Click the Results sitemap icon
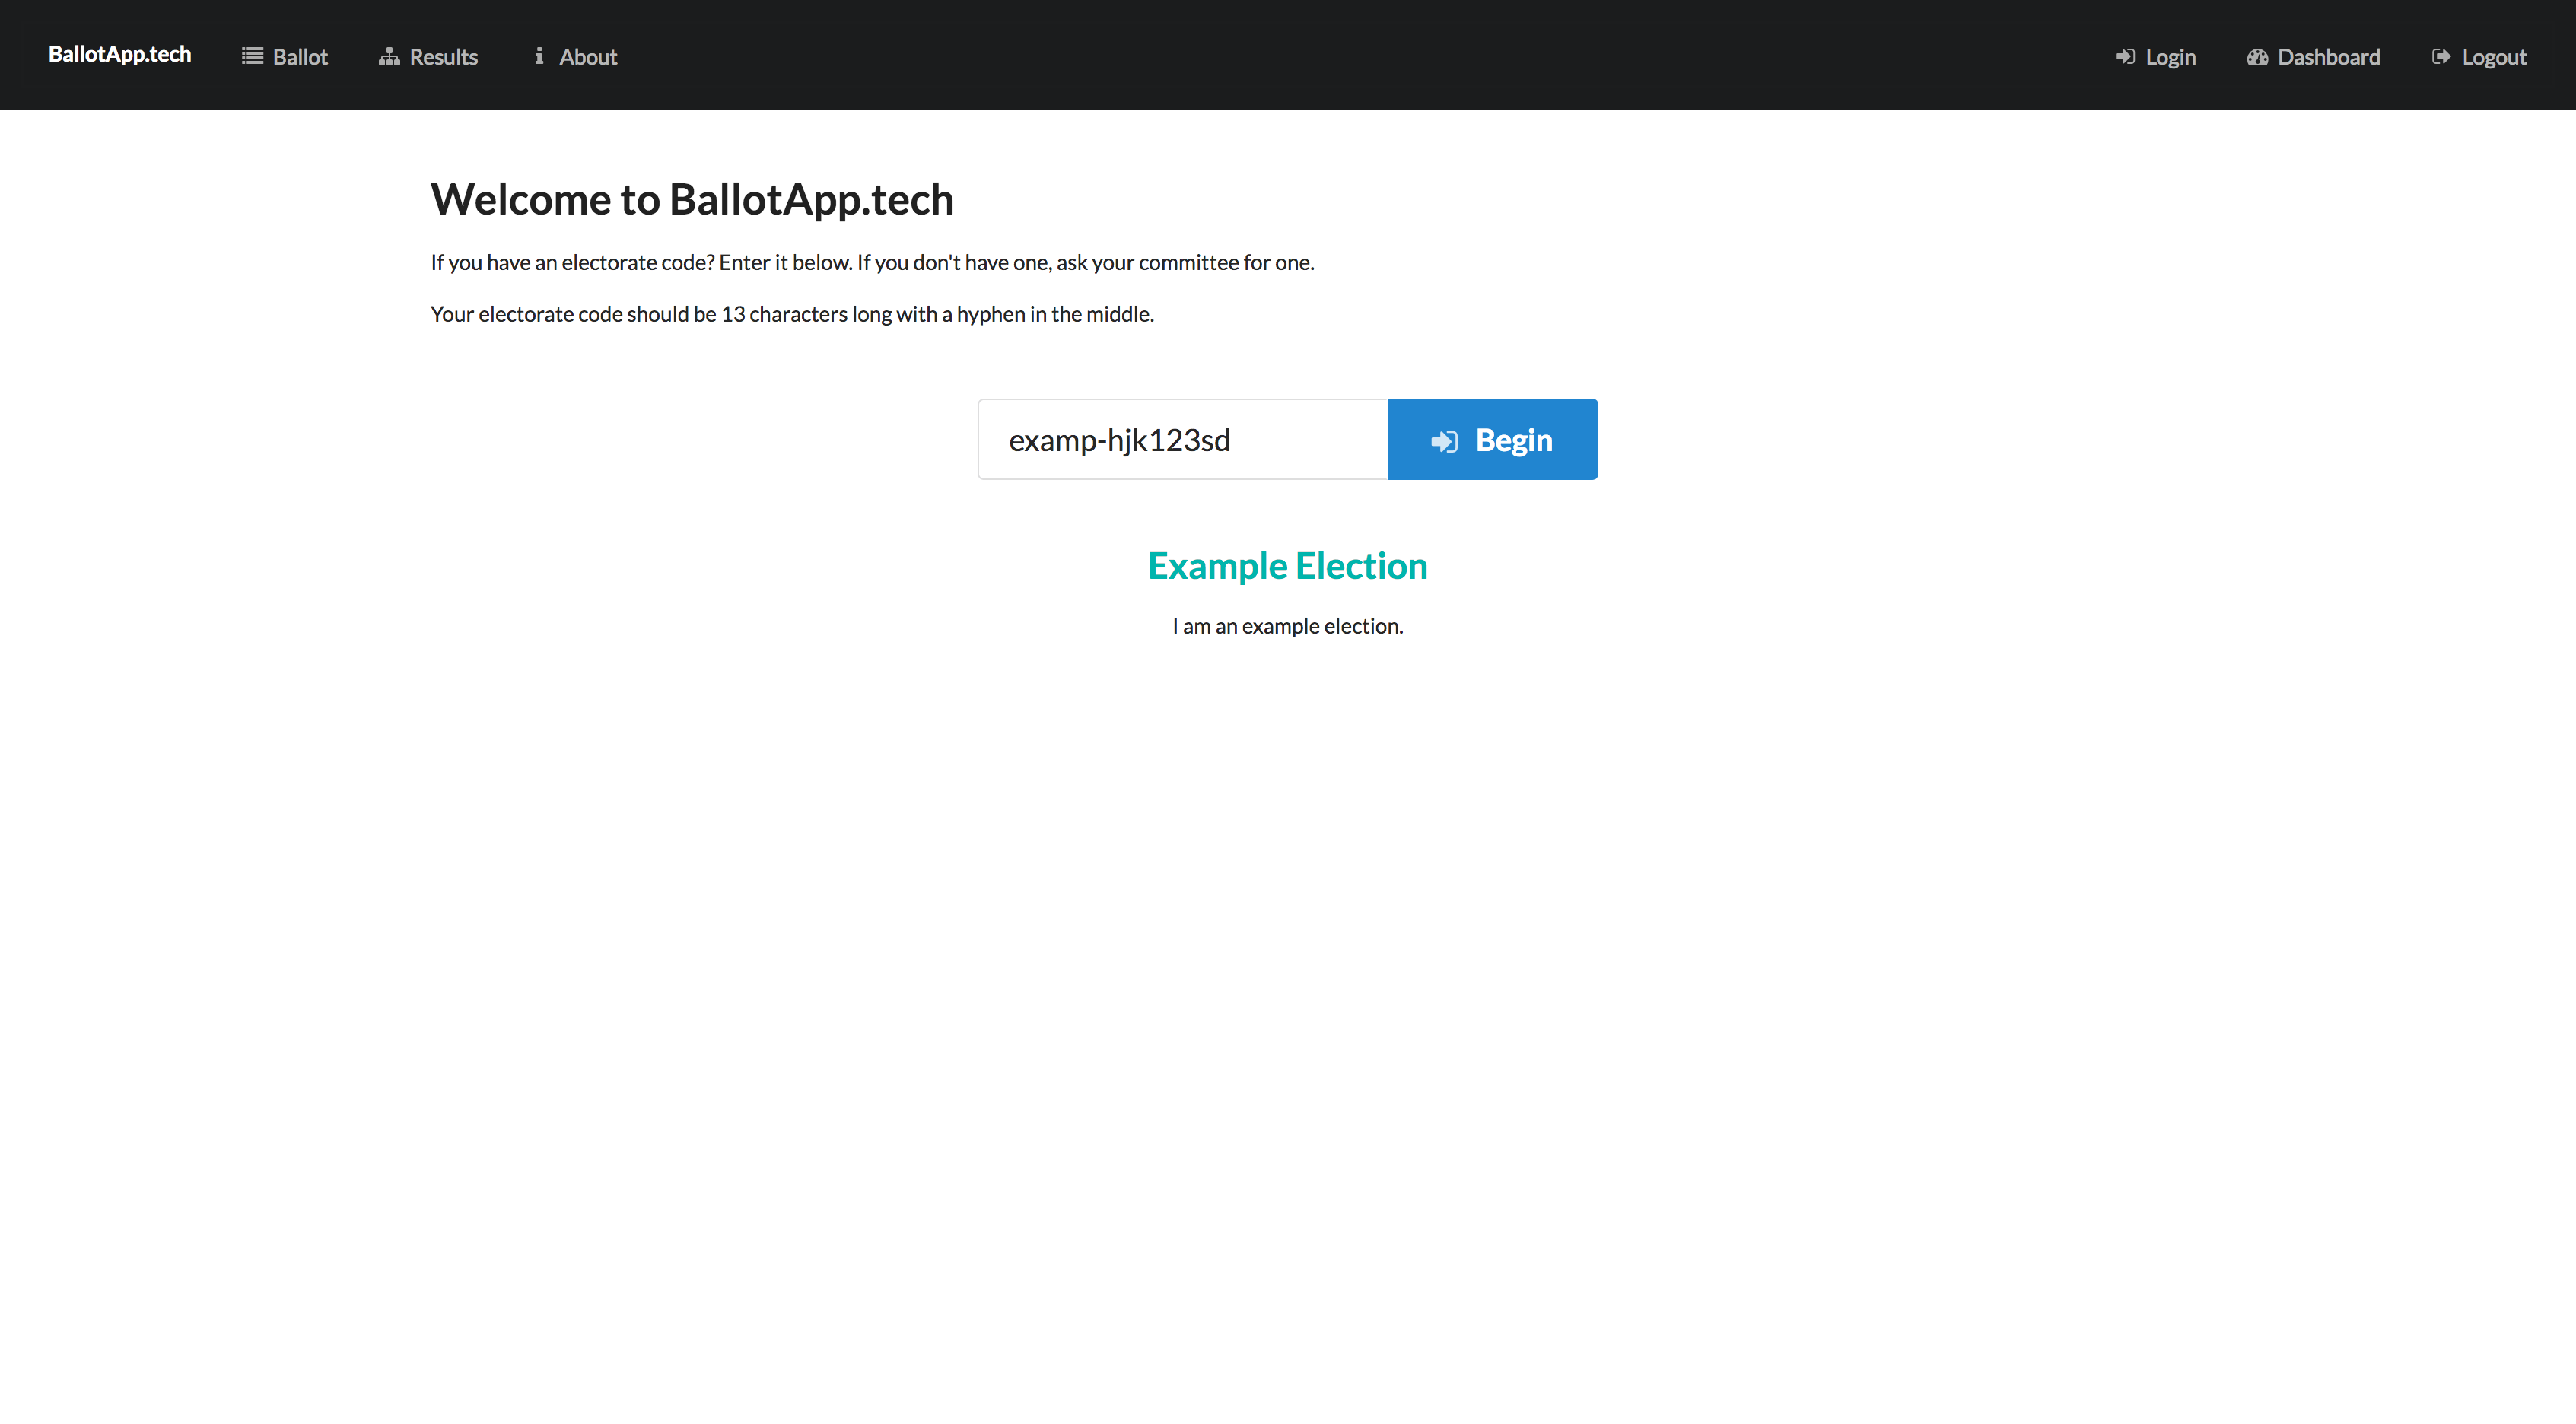This screenshot has width=2576, height=1424. click(x=389, y=57)
